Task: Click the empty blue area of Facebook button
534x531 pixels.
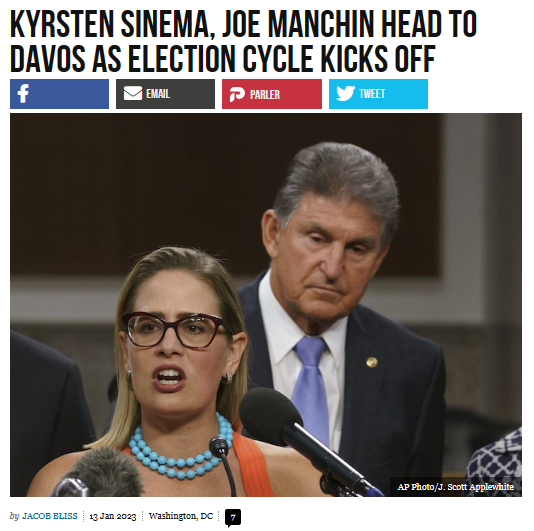Action: coord(70,94)
